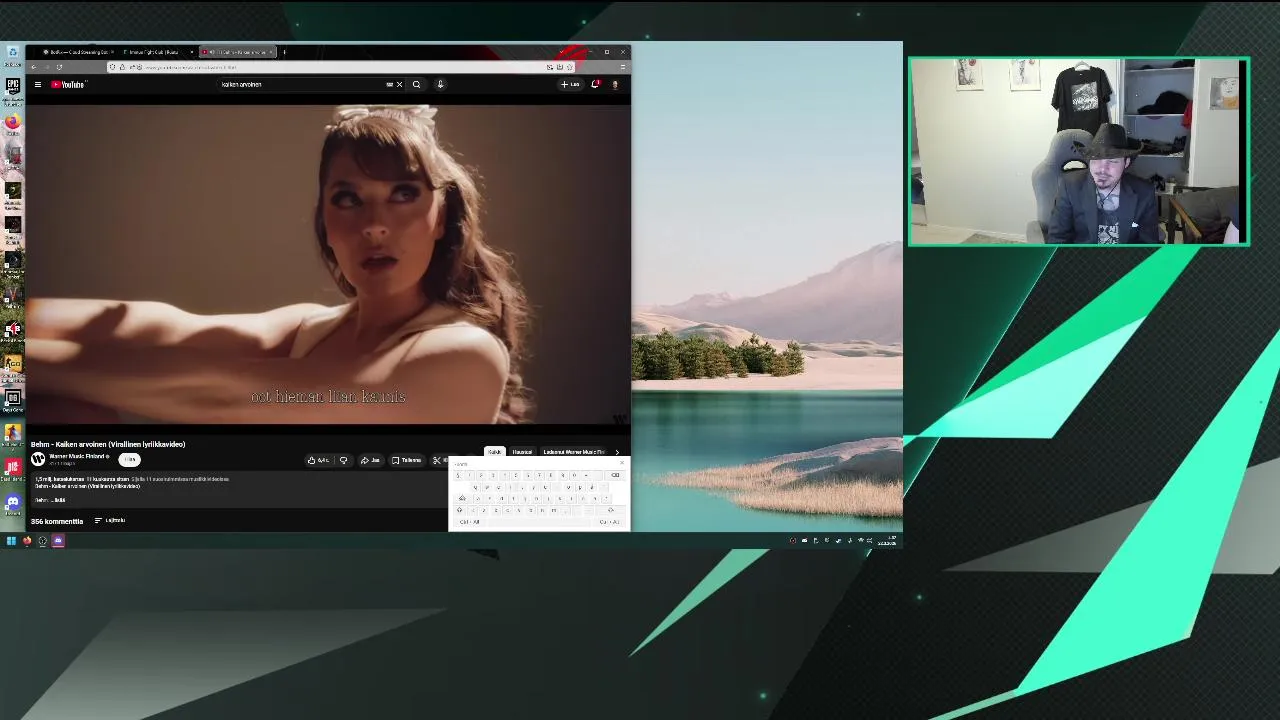Close the on-screen keyboard
This screenshot has height=720, width=1280.
pyautogui.click(x=622, y=463)
